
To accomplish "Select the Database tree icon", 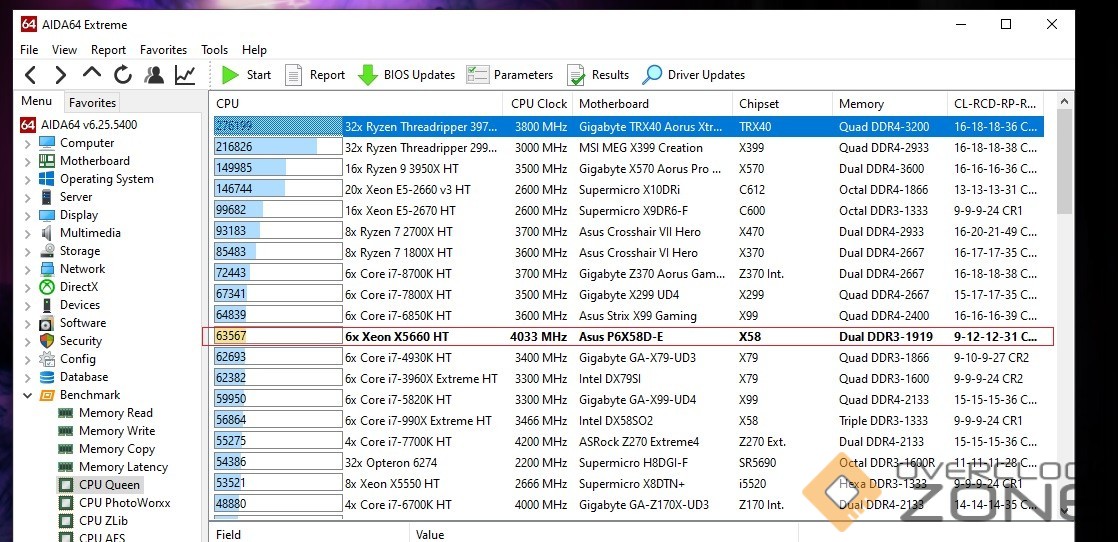I will 47,377.
